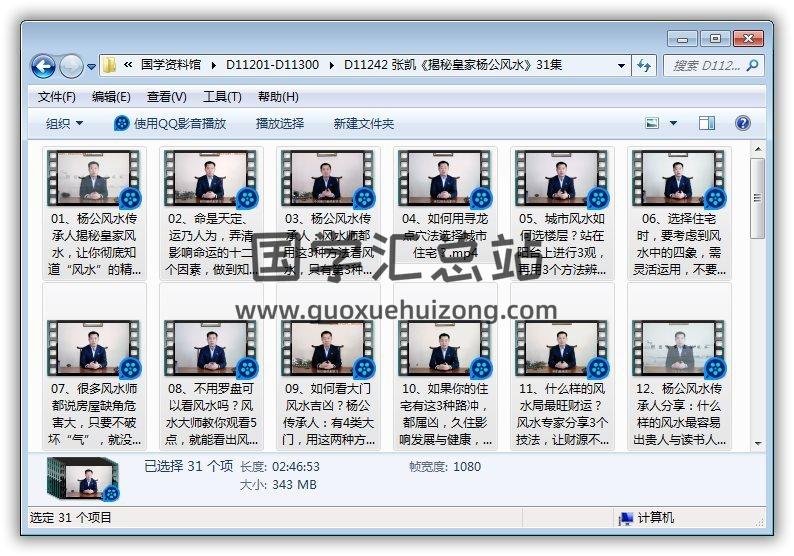Click the file name text starting 12、杨公风水传承人分享
This screenshot has height=556, width=794.
click(679, 414)
